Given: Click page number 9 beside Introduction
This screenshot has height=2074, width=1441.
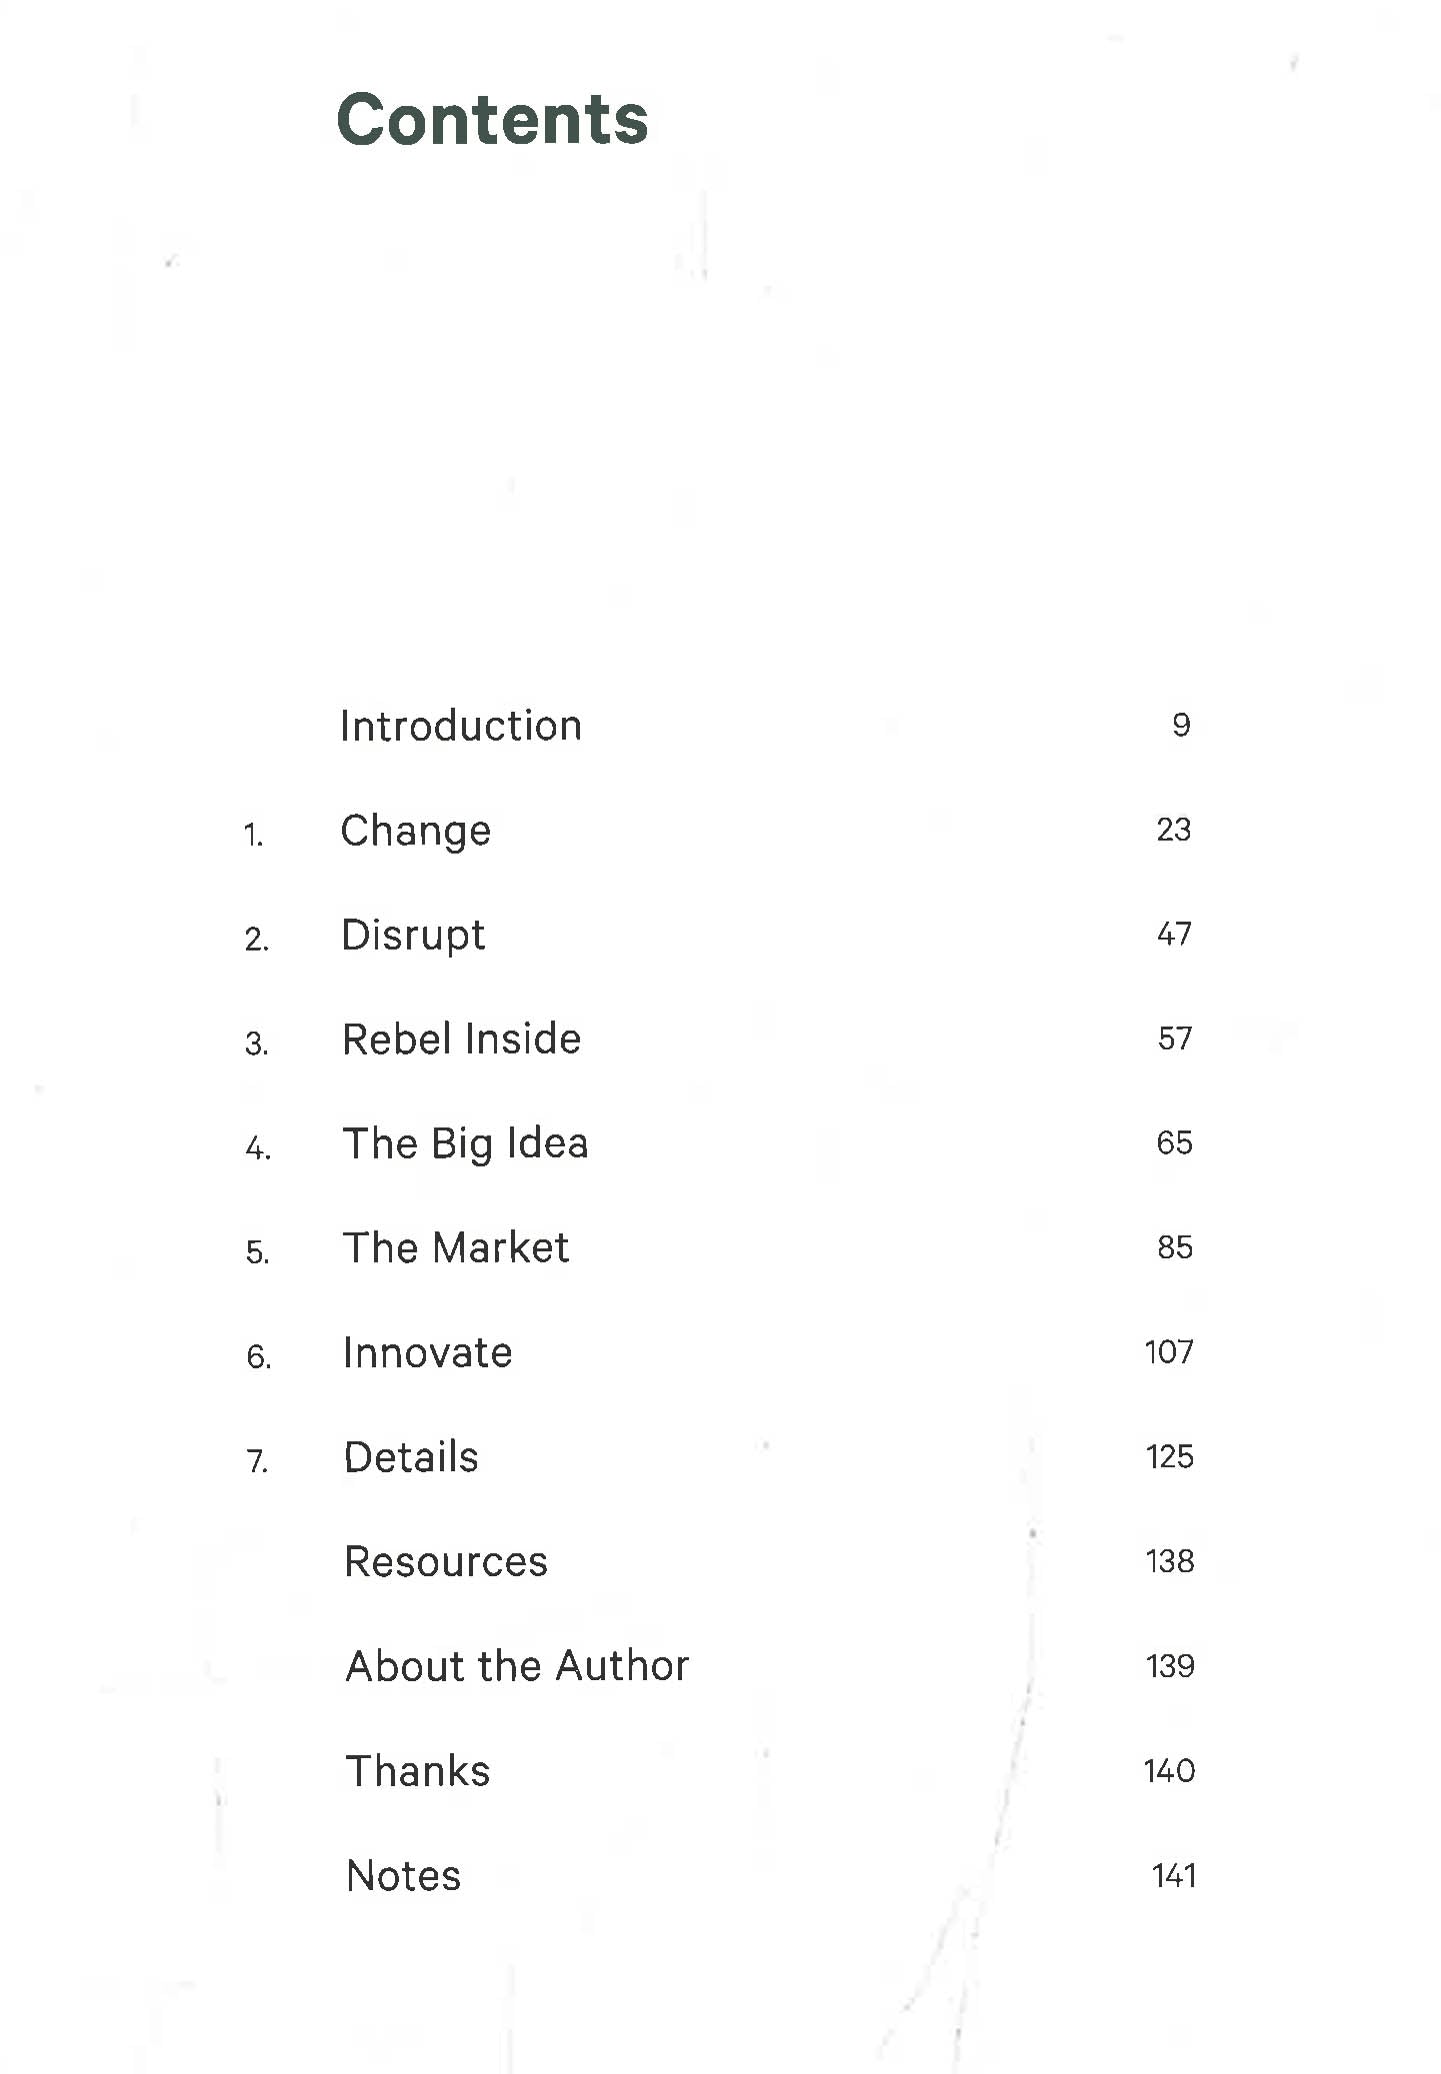Looking at the screenshot, I should click(1181, 725).
